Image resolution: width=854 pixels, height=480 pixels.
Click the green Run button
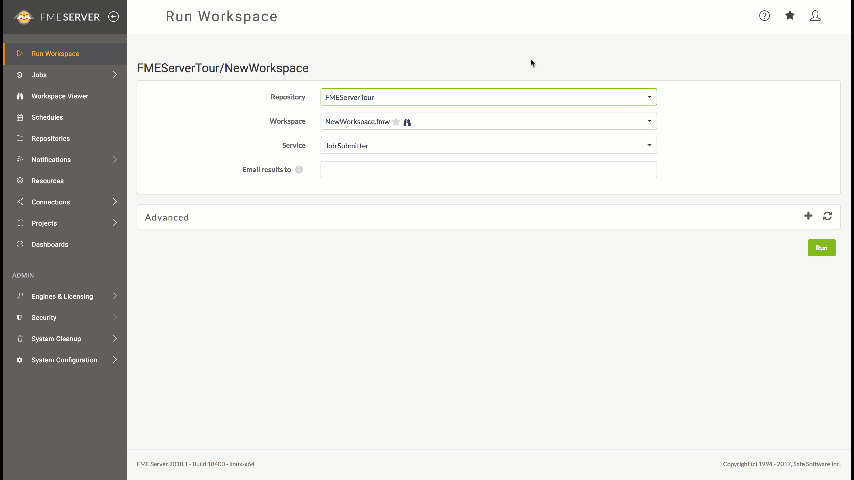click(x=821, y=248)
